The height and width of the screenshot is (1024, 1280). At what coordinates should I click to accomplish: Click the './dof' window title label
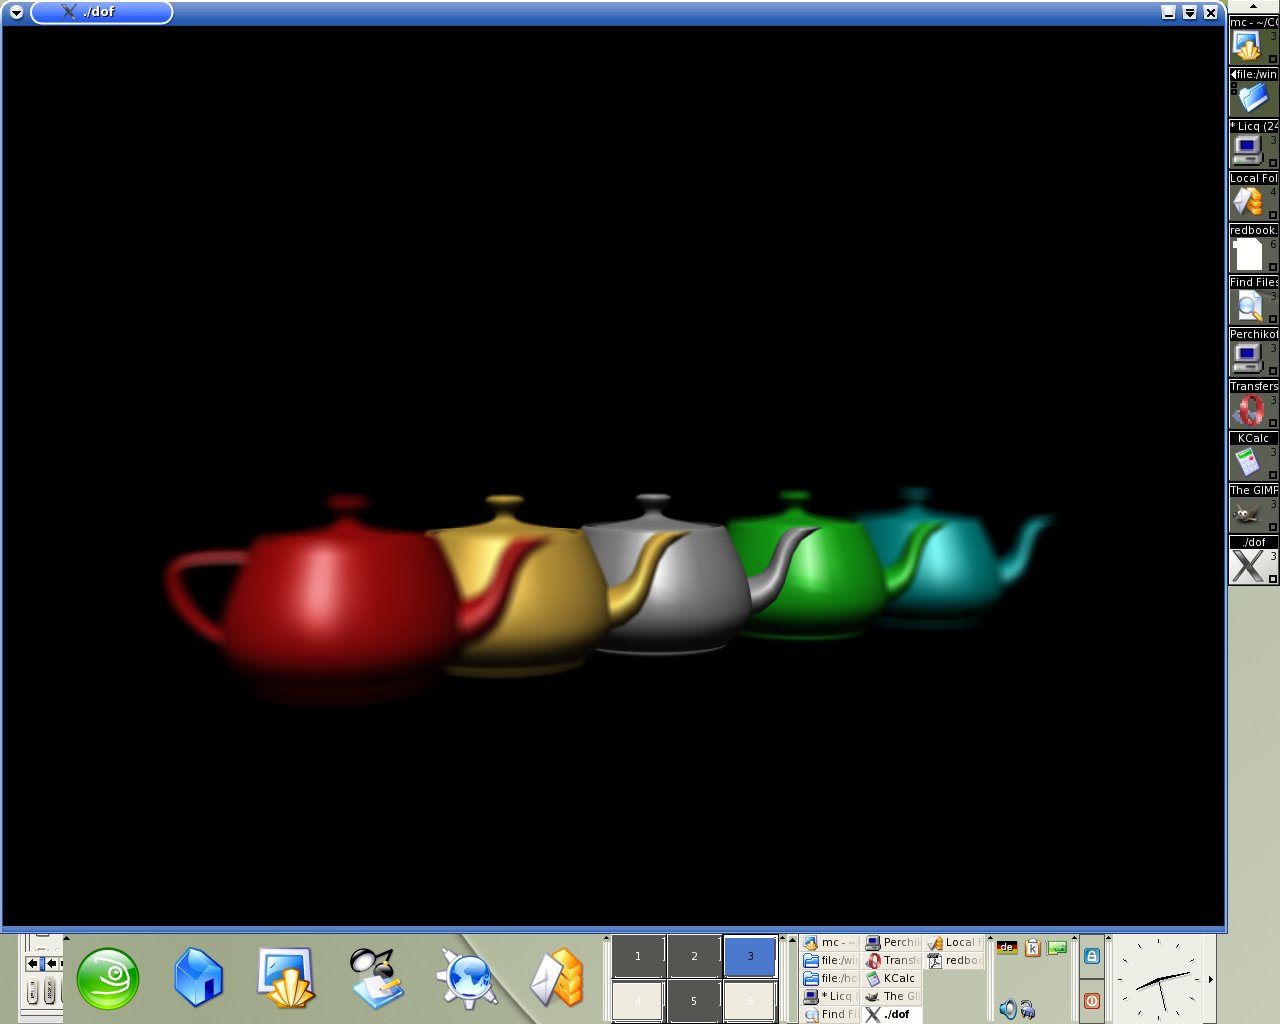point(99,12)
